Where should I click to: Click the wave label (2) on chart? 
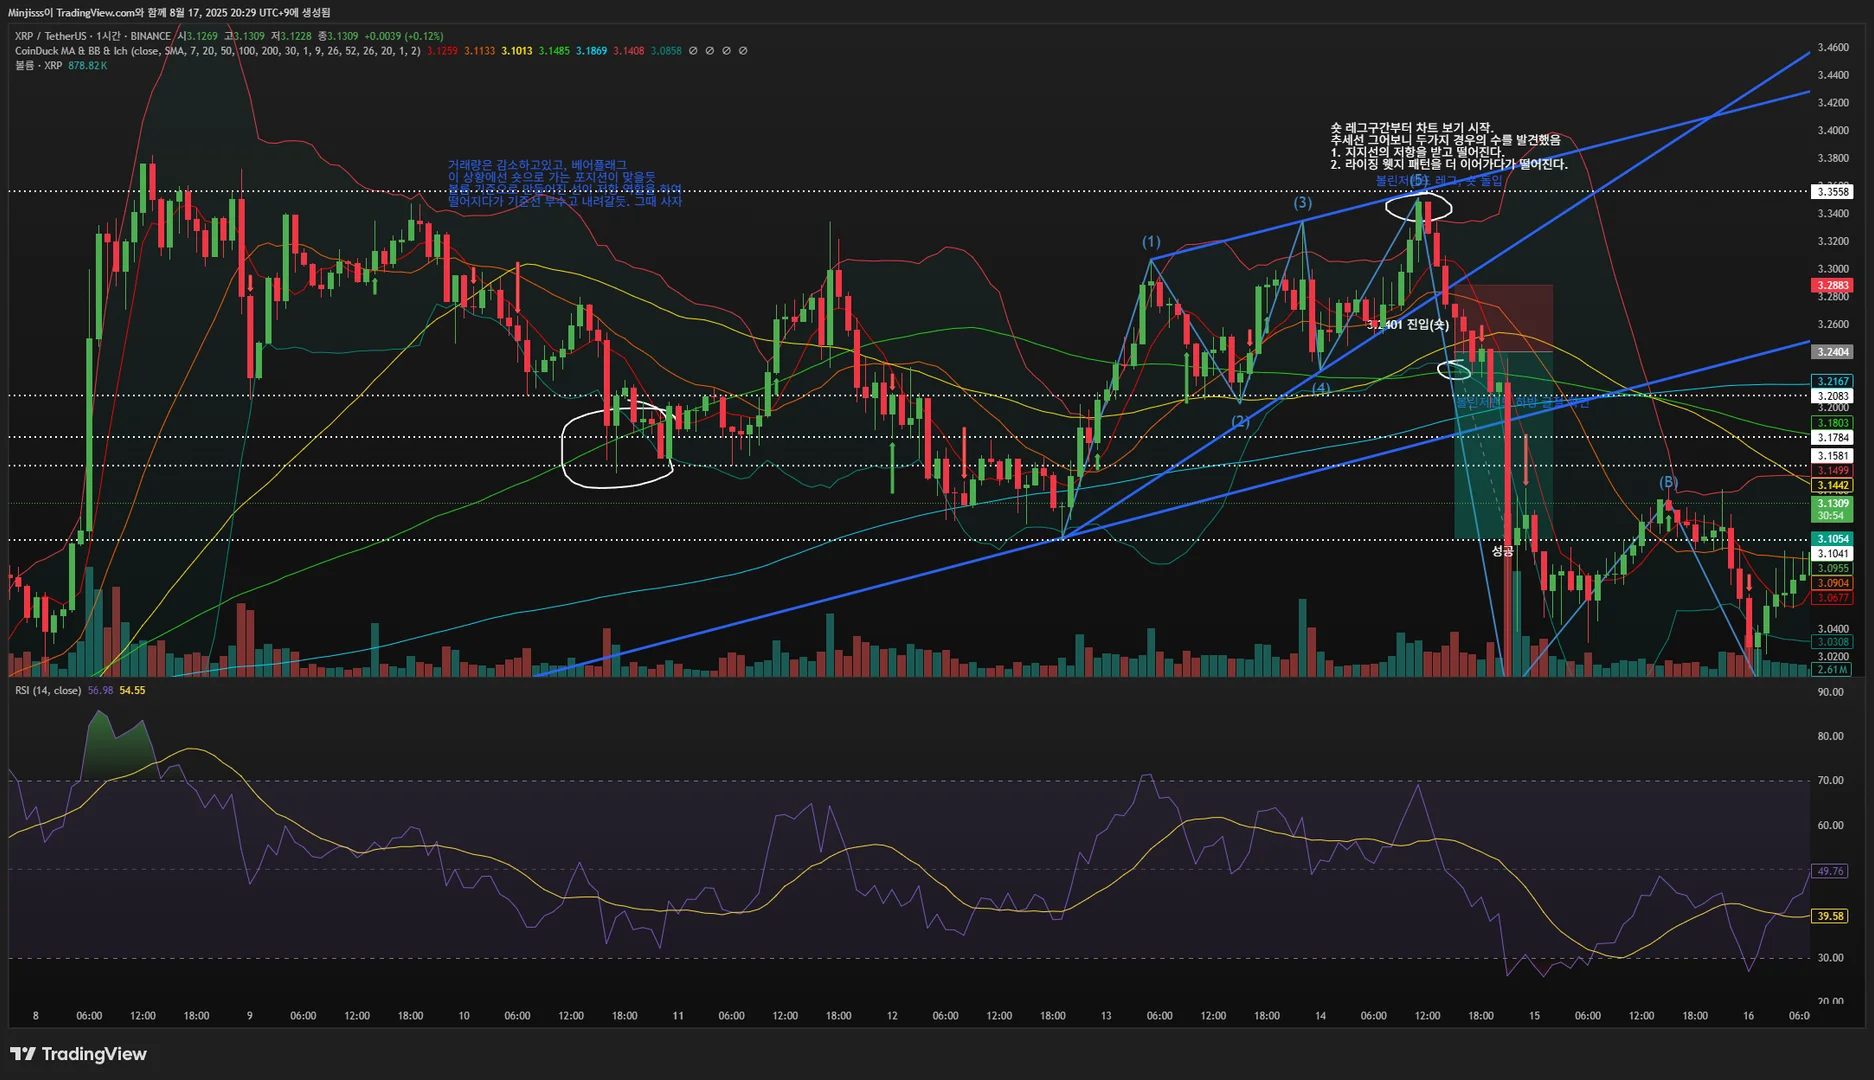(x=1240, y=422)
